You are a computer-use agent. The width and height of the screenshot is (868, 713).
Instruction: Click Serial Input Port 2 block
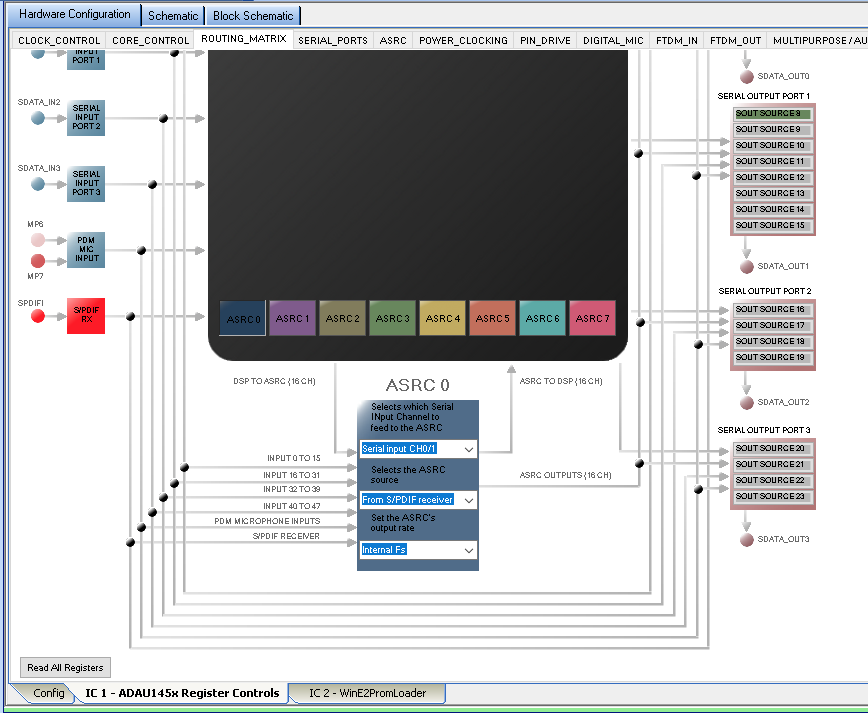(x=86, y=118)
